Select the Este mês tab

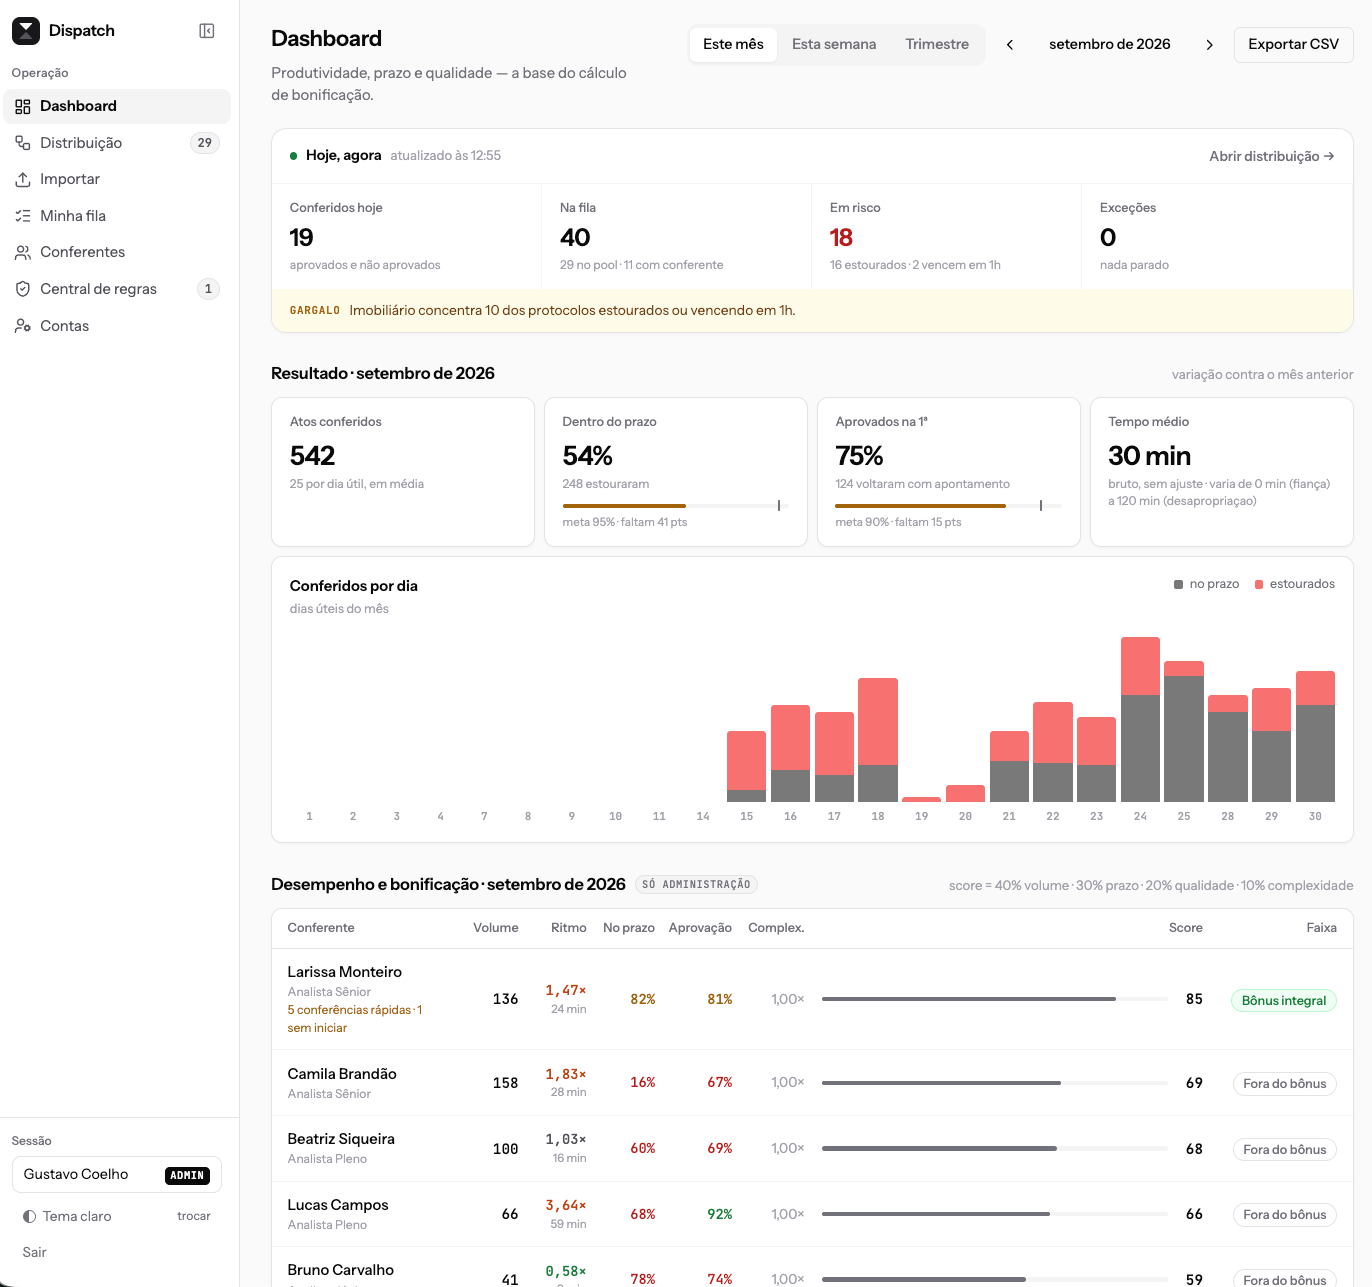click(x=733, y=44)
